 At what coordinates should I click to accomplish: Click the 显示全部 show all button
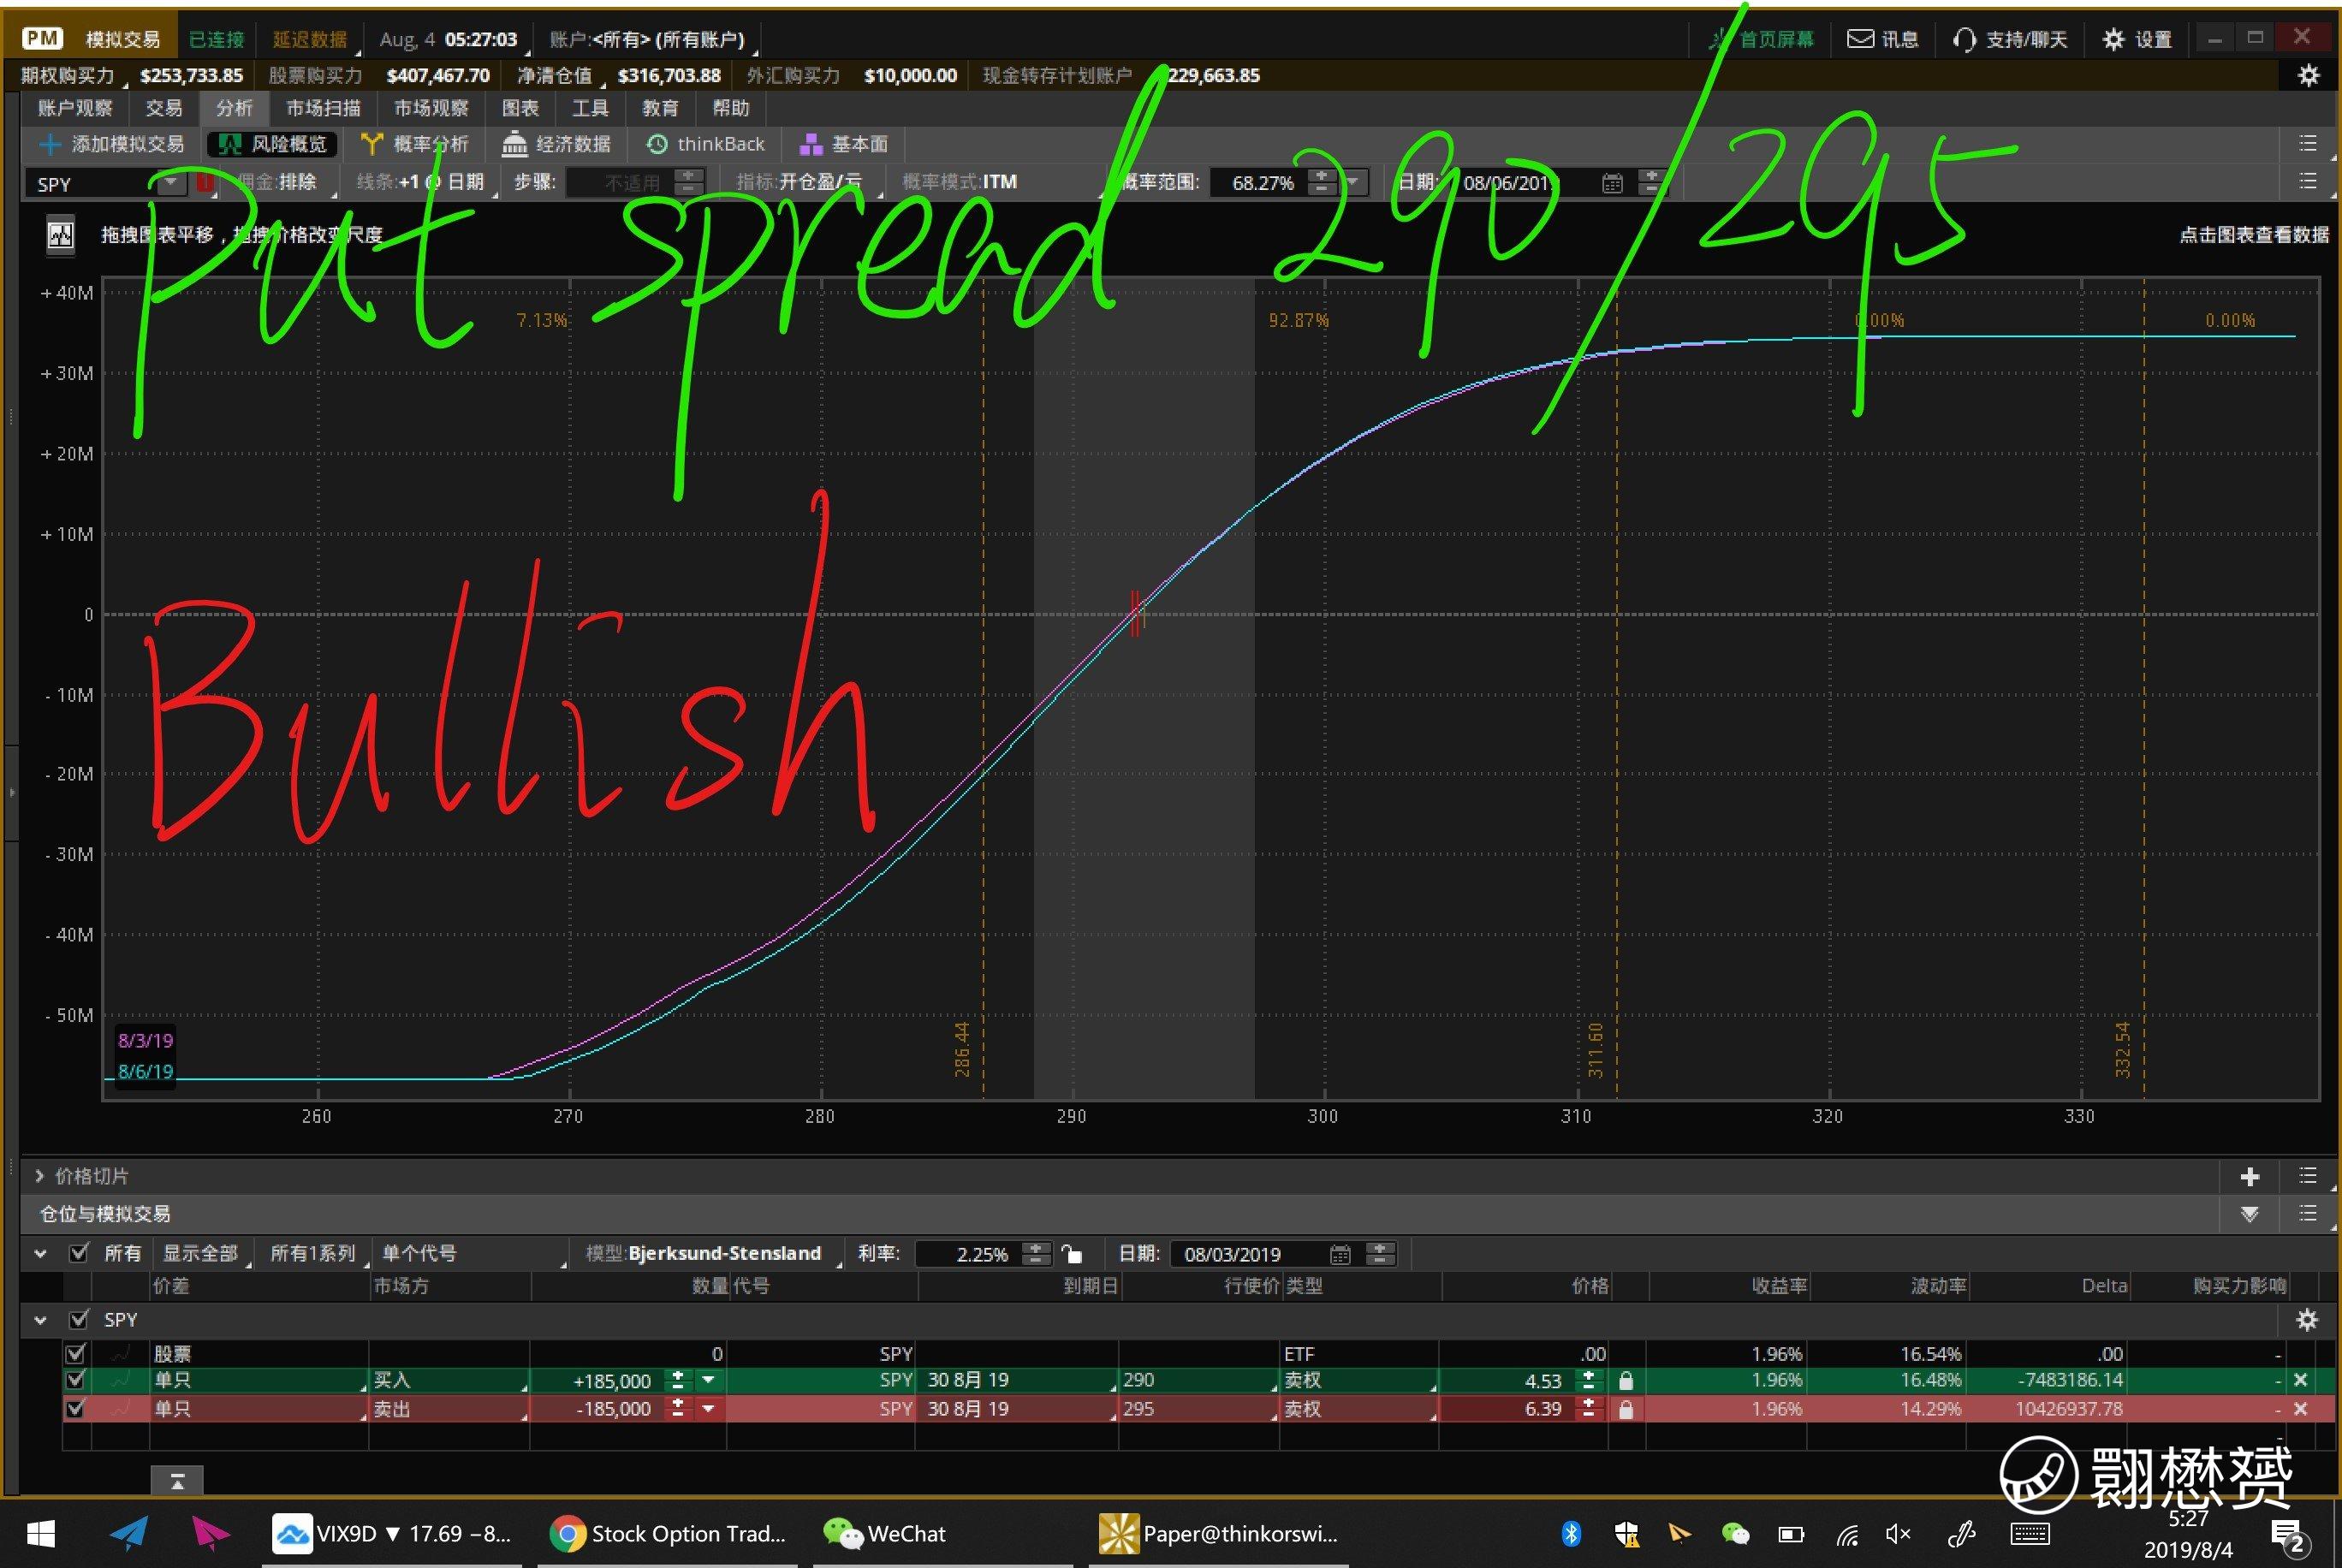coord(201,1253)
